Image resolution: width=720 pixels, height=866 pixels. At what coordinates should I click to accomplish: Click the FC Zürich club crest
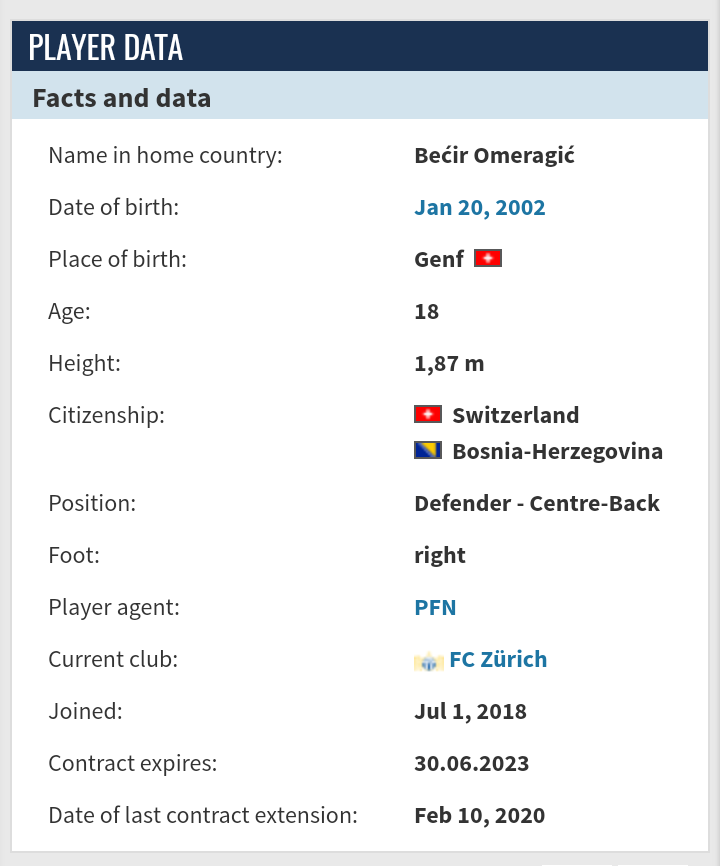pyautogui.click(x=429, y=661)
